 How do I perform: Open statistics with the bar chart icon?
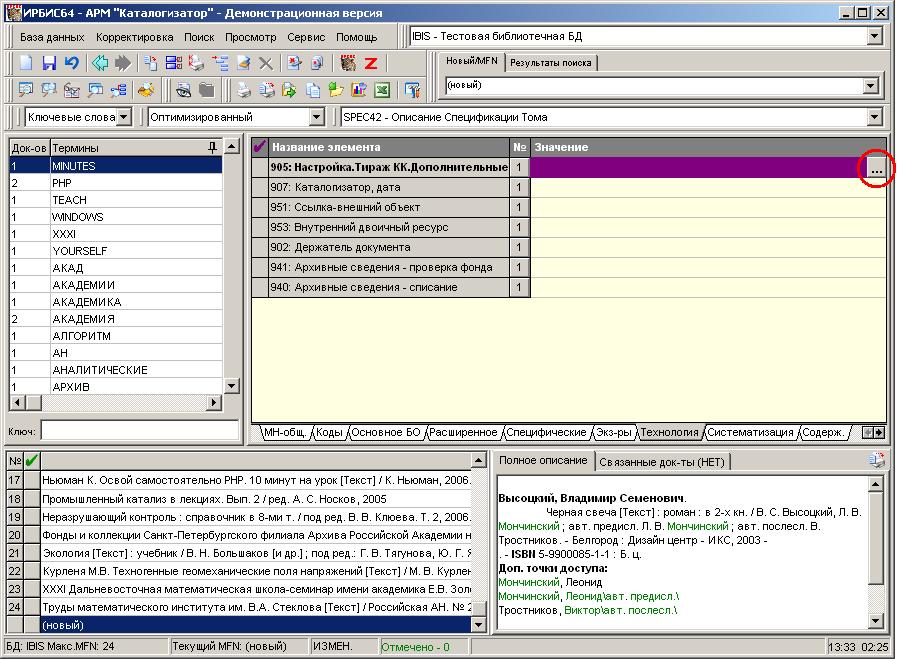[x=359, y=90]
